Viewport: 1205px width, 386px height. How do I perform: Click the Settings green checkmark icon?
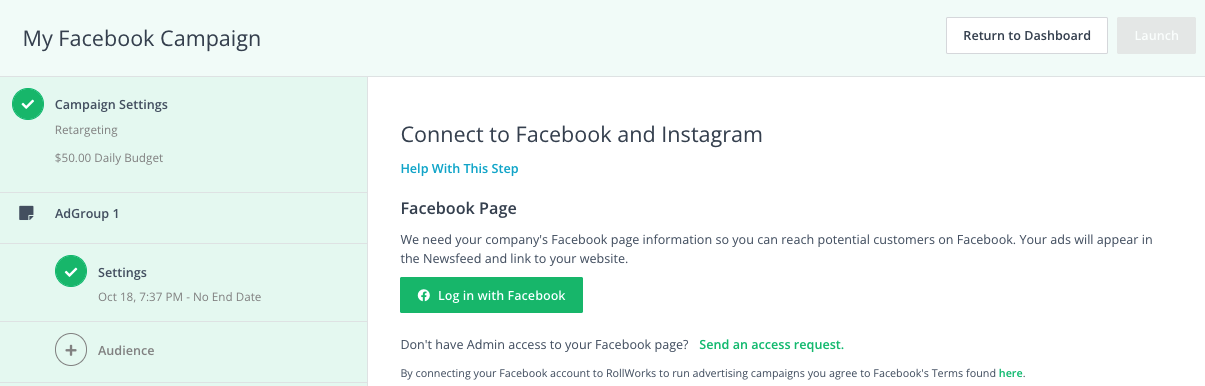(71, 272)
